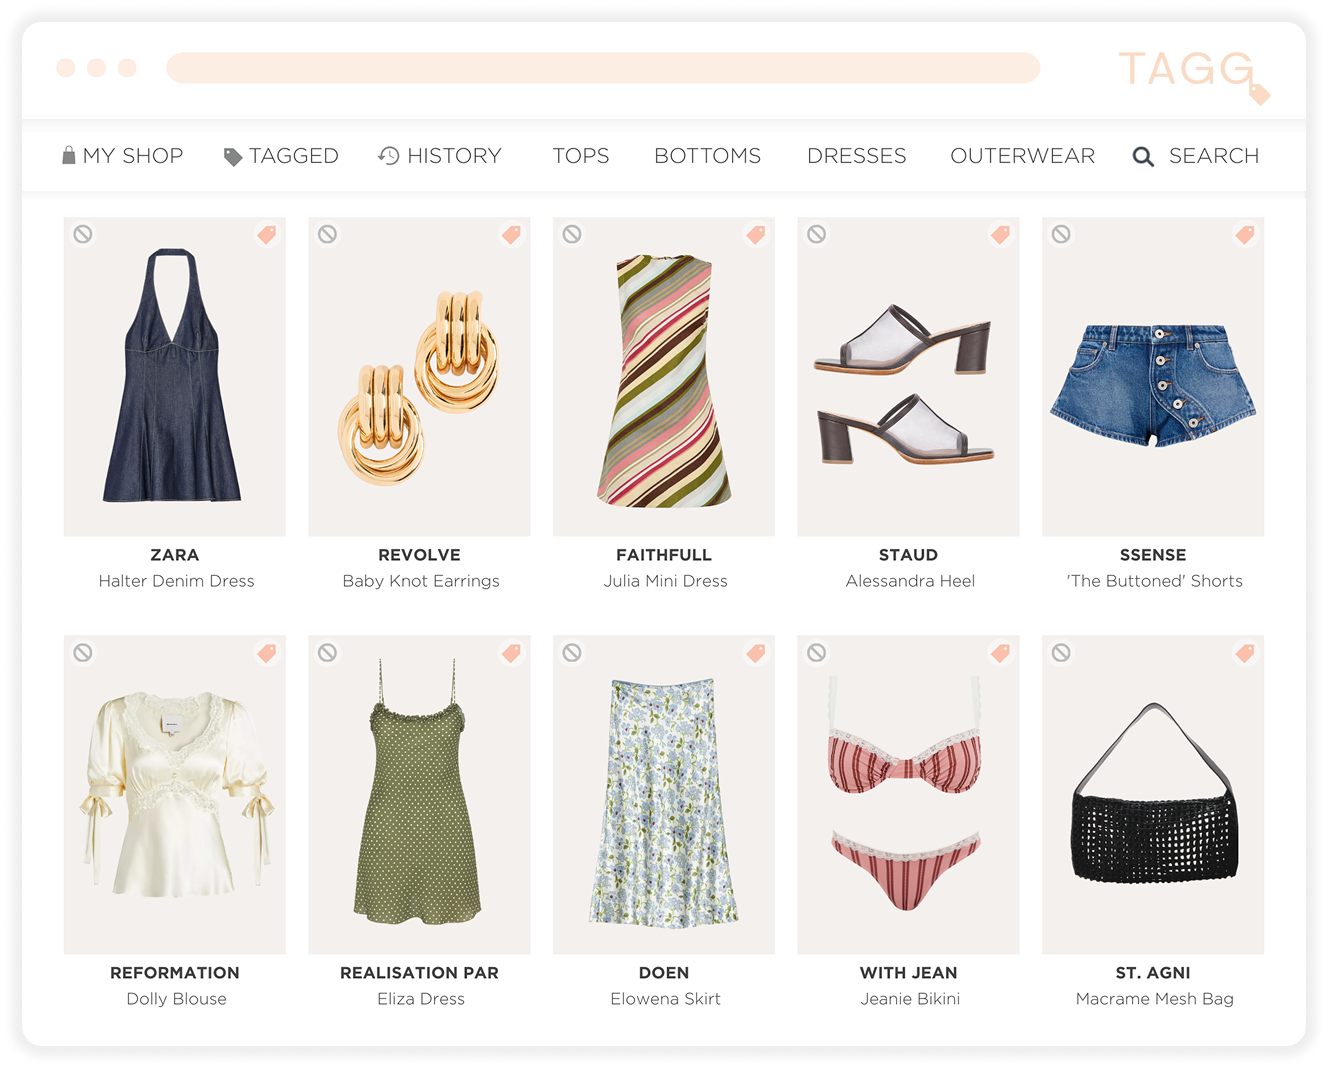Click the 'Halter Denim Dress' title
Screen dimensions: 1328x1068
point(176,581)
